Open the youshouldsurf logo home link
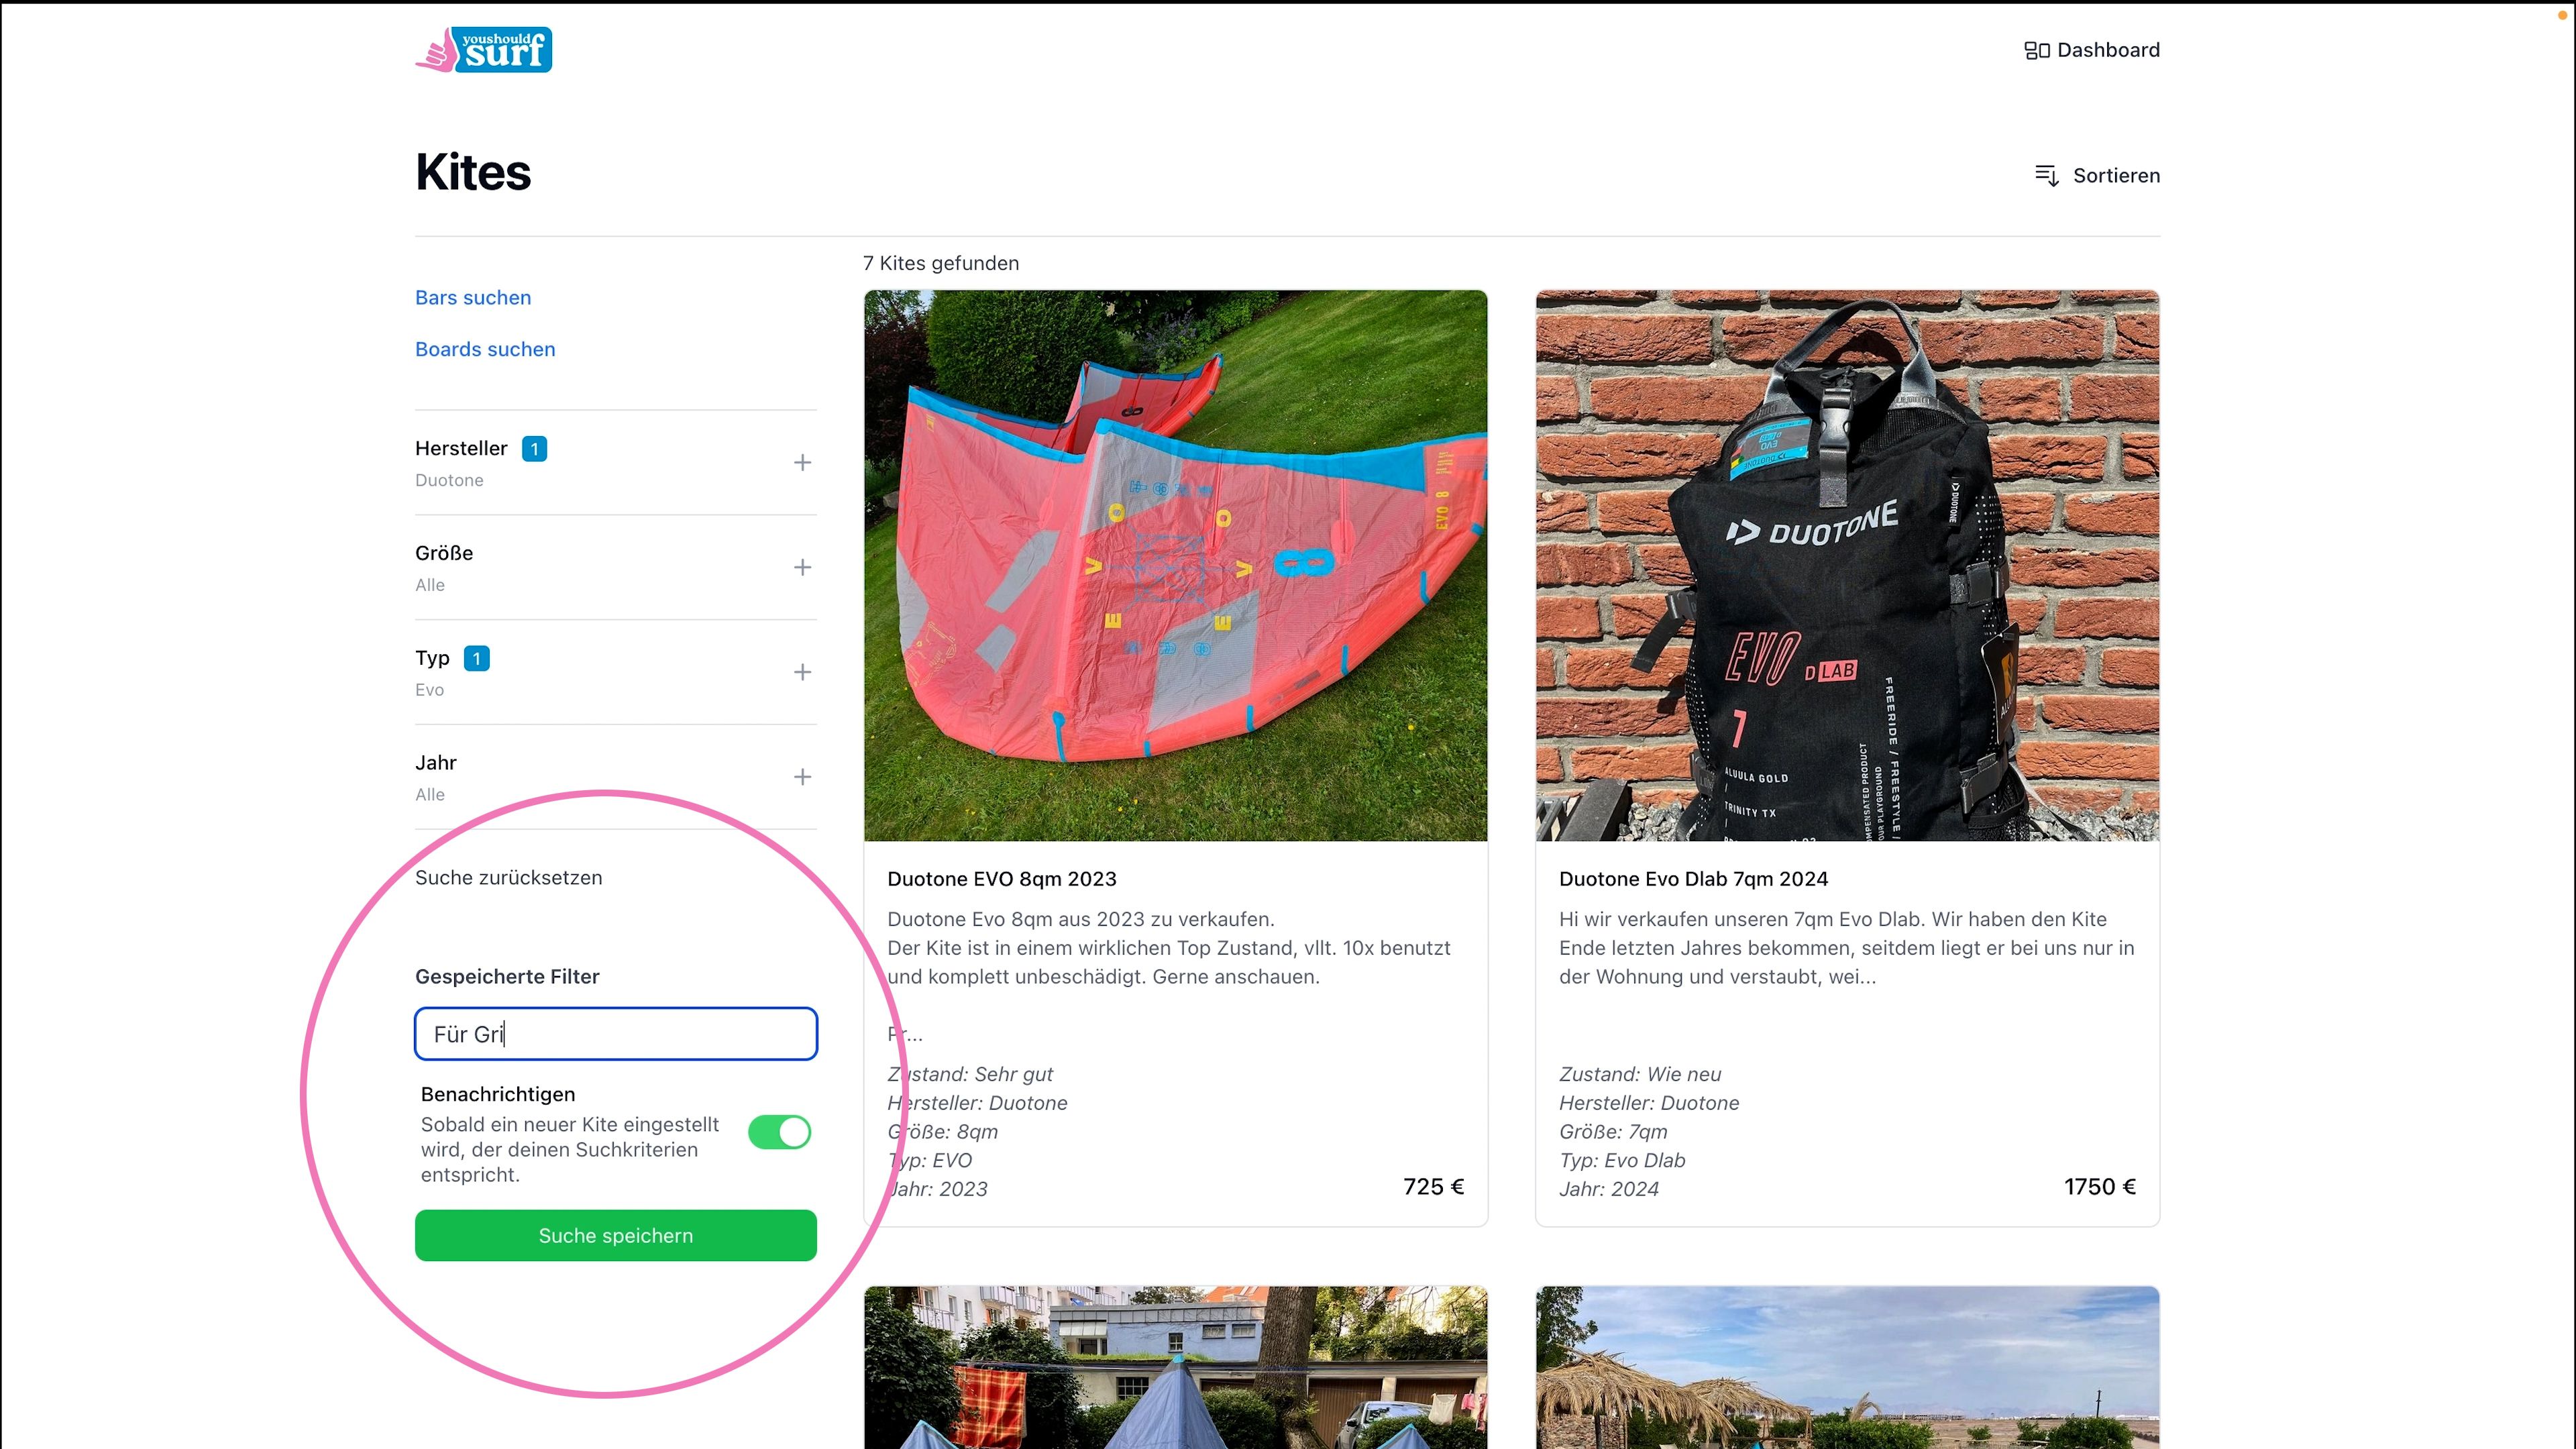 (x=483, y=49)
